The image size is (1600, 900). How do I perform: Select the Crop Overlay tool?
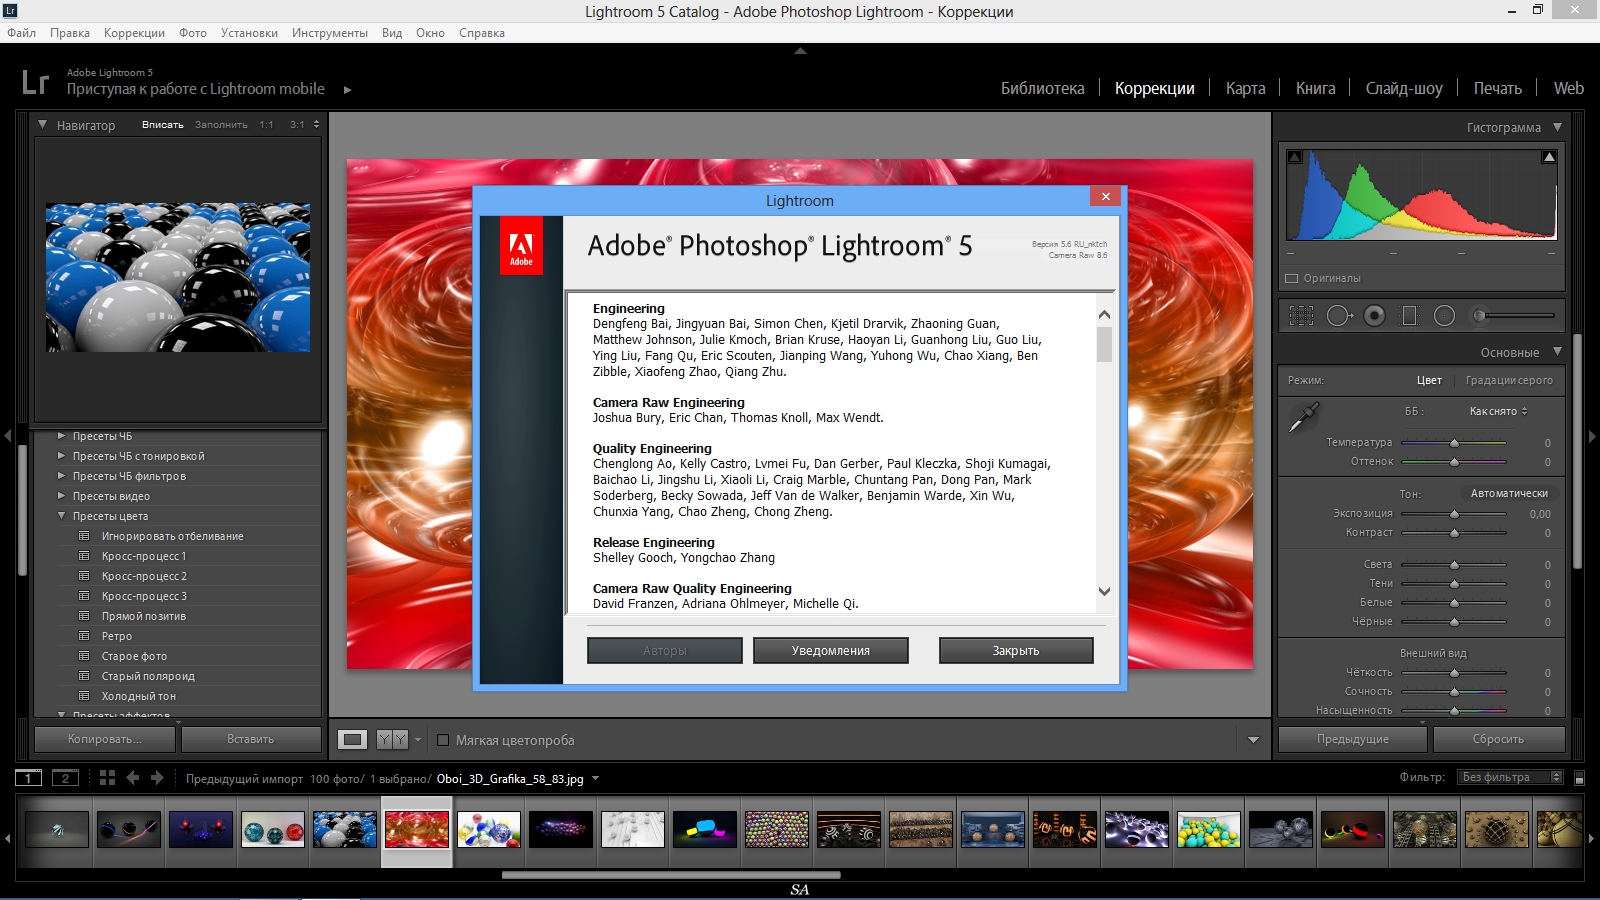pyautogui.click(x=1301, y=316)
